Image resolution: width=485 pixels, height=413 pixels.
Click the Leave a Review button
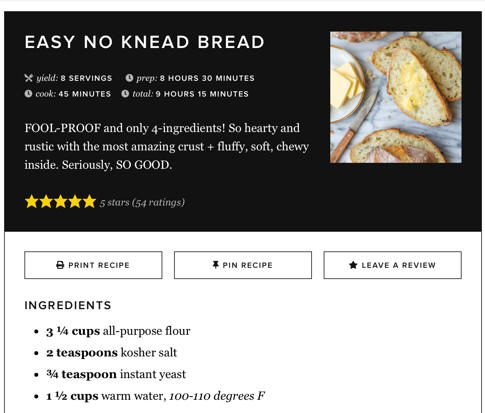pos(393,265)
